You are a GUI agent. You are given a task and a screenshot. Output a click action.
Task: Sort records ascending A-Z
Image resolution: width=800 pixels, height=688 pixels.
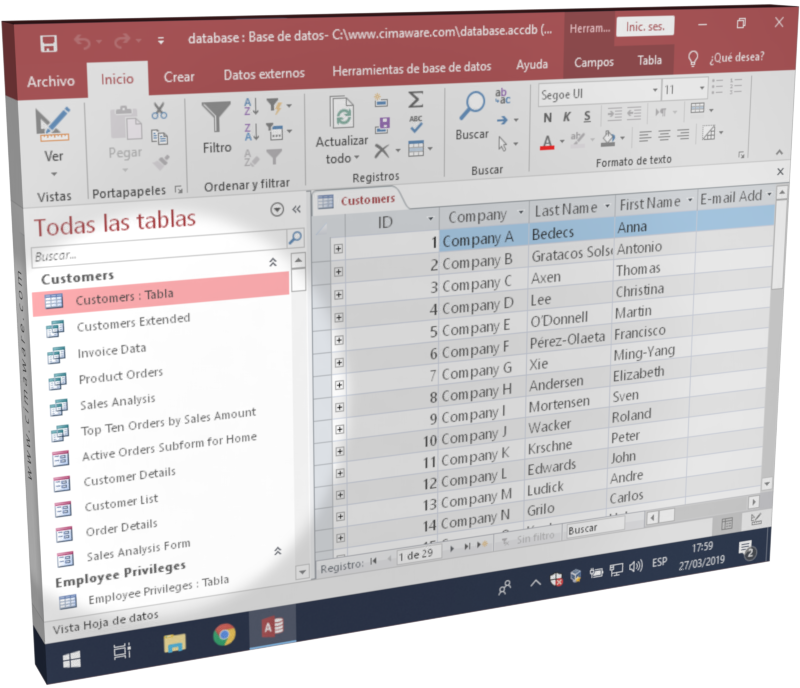(x=250, y=104)
